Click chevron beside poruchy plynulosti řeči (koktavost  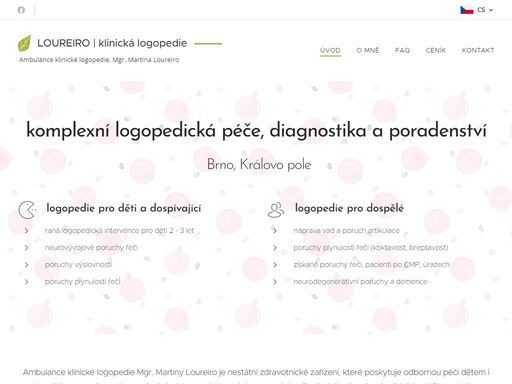[x=275, y=248]
